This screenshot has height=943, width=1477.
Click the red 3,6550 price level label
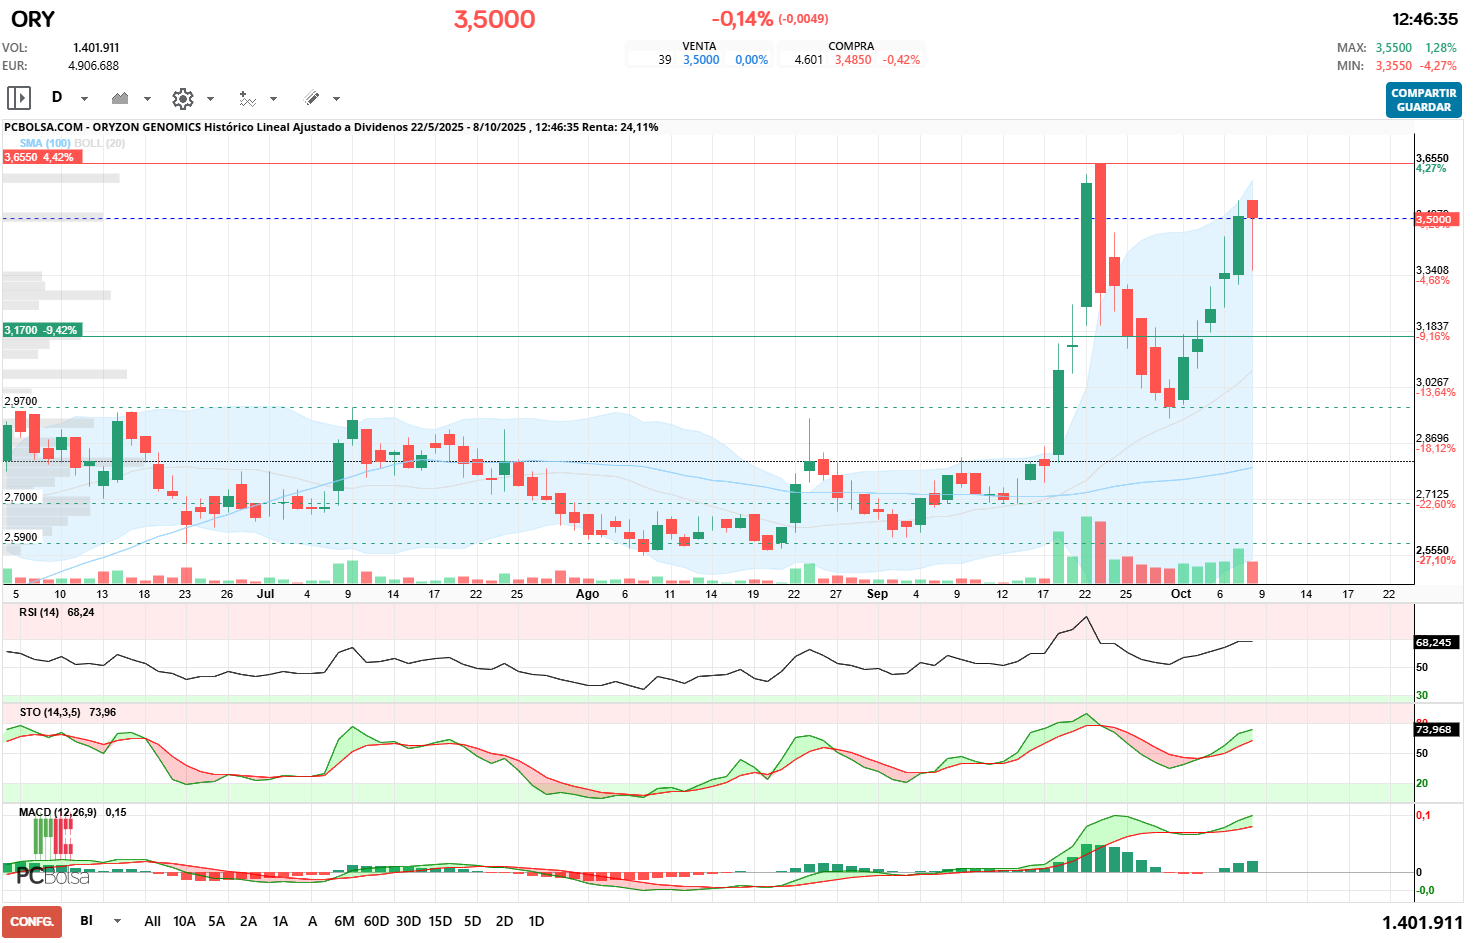39,157
